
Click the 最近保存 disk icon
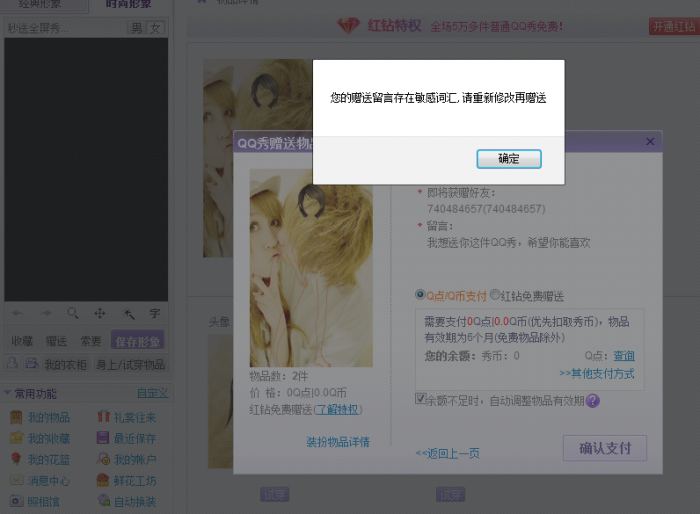point(103,438)
